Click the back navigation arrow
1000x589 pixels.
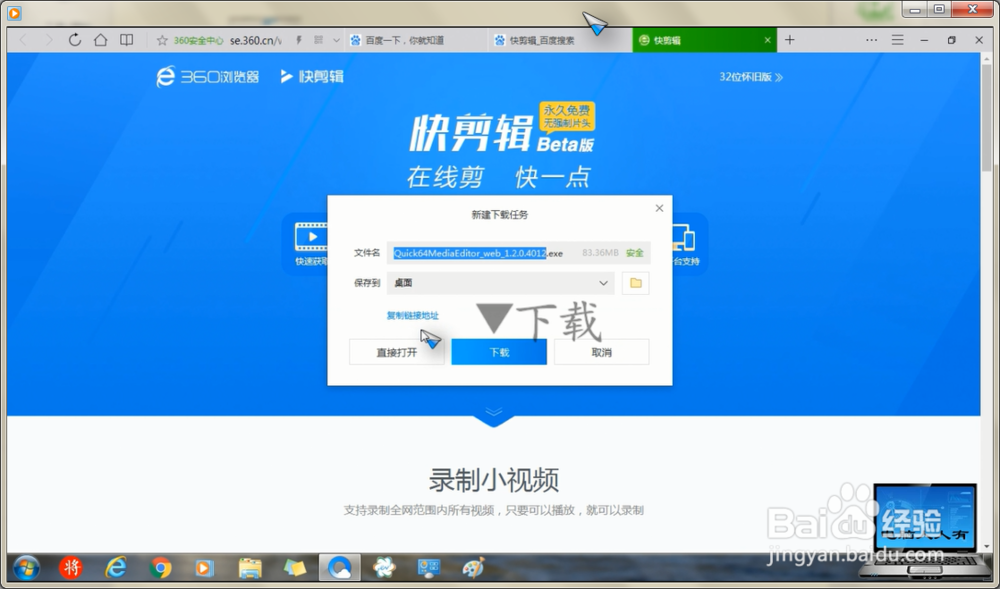(x=24, y=40)
